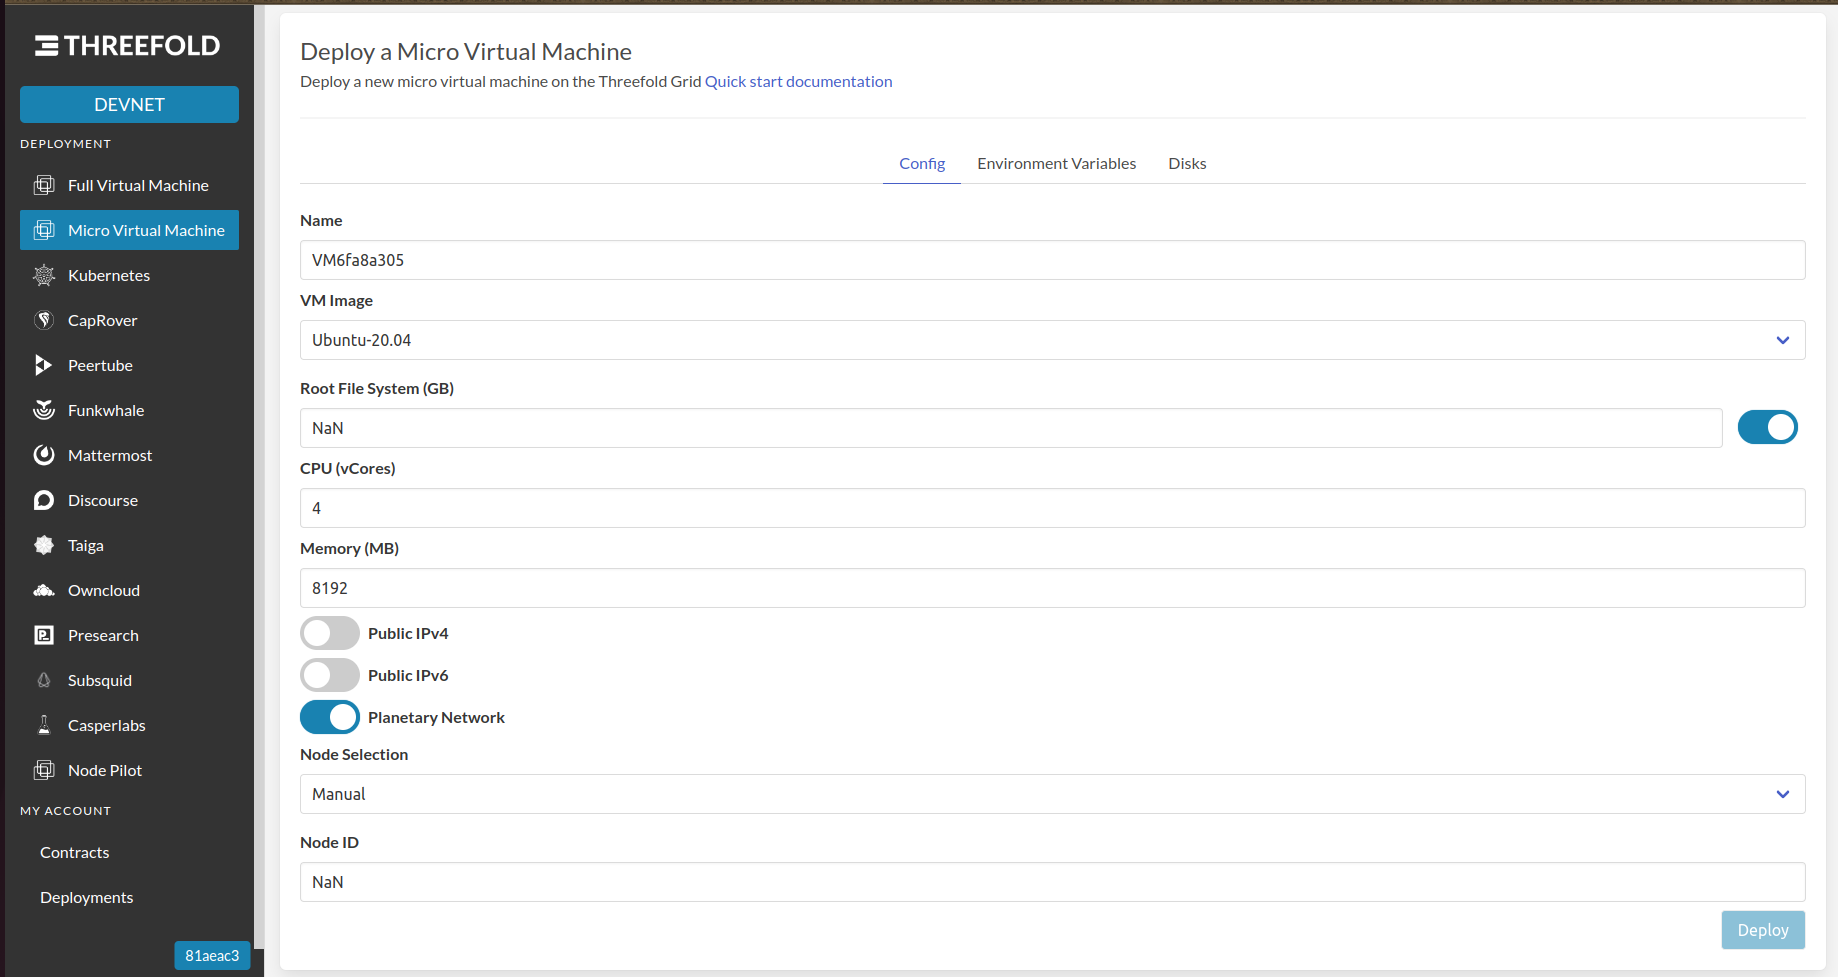The image size is (1838, 977).
Task: Click the CapRover icon
Action: pos(44,320)
